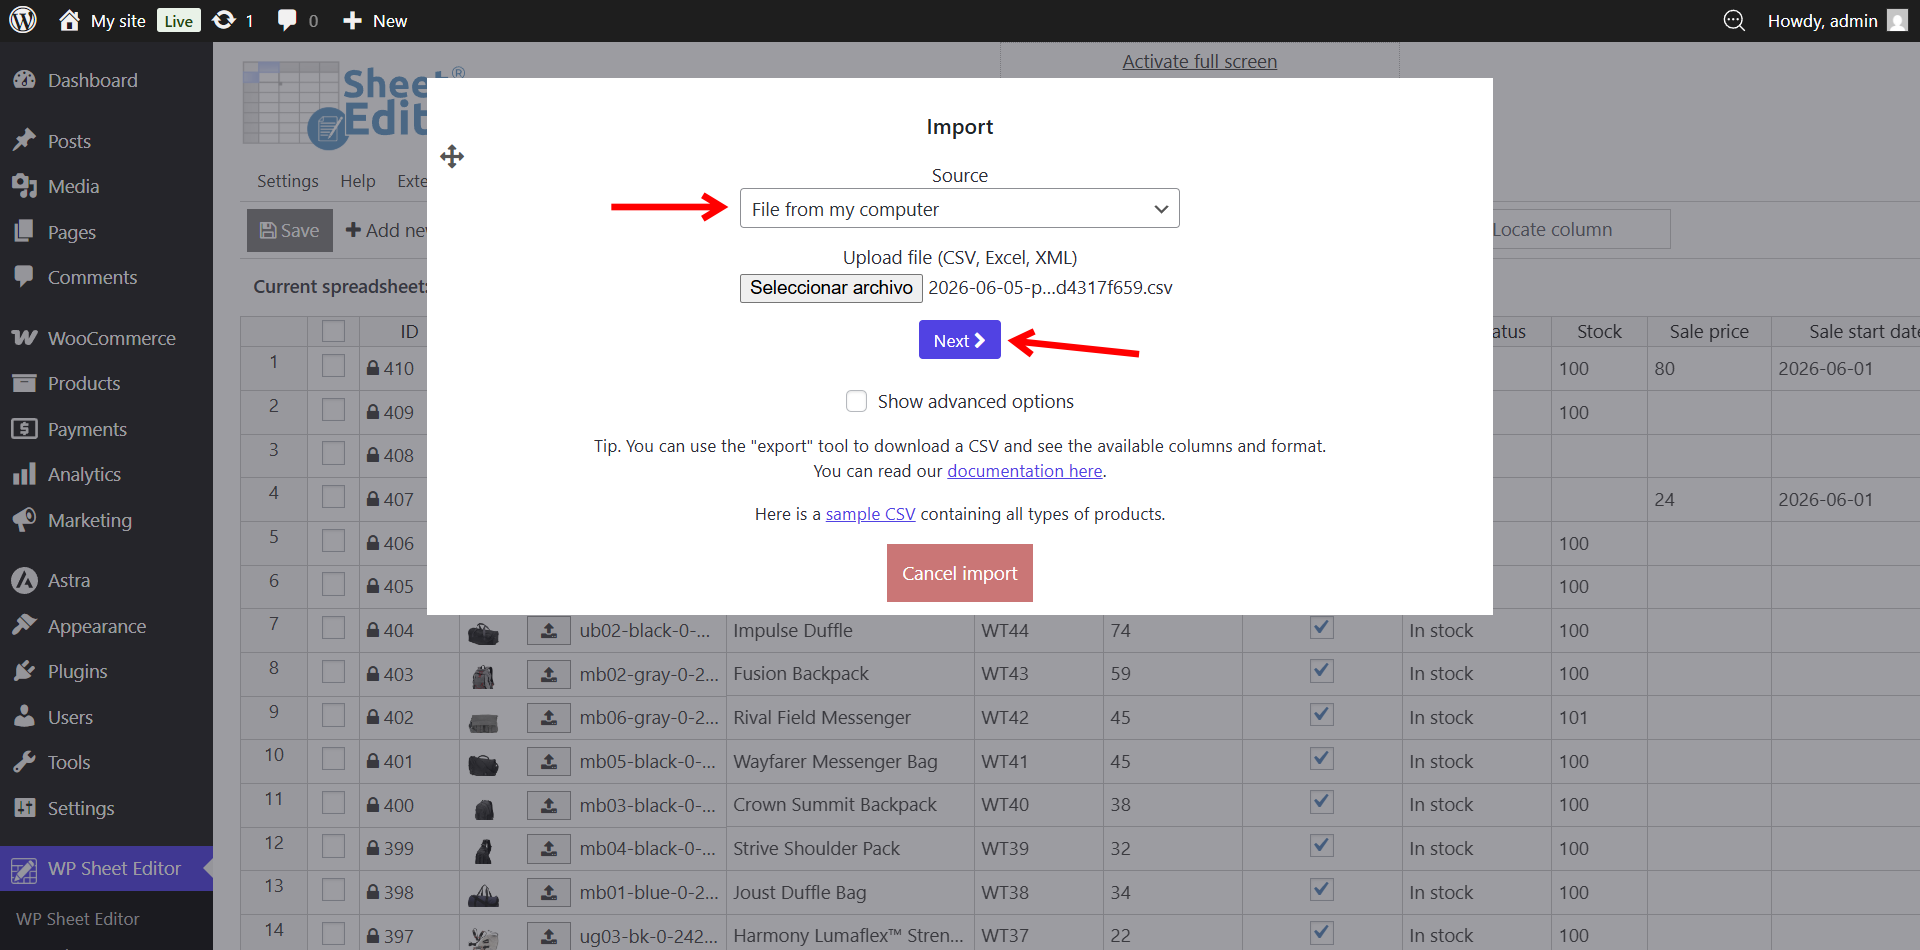The image size is (1920, 950).
Task: Click Cancel import button
Action: pos(959,573)
